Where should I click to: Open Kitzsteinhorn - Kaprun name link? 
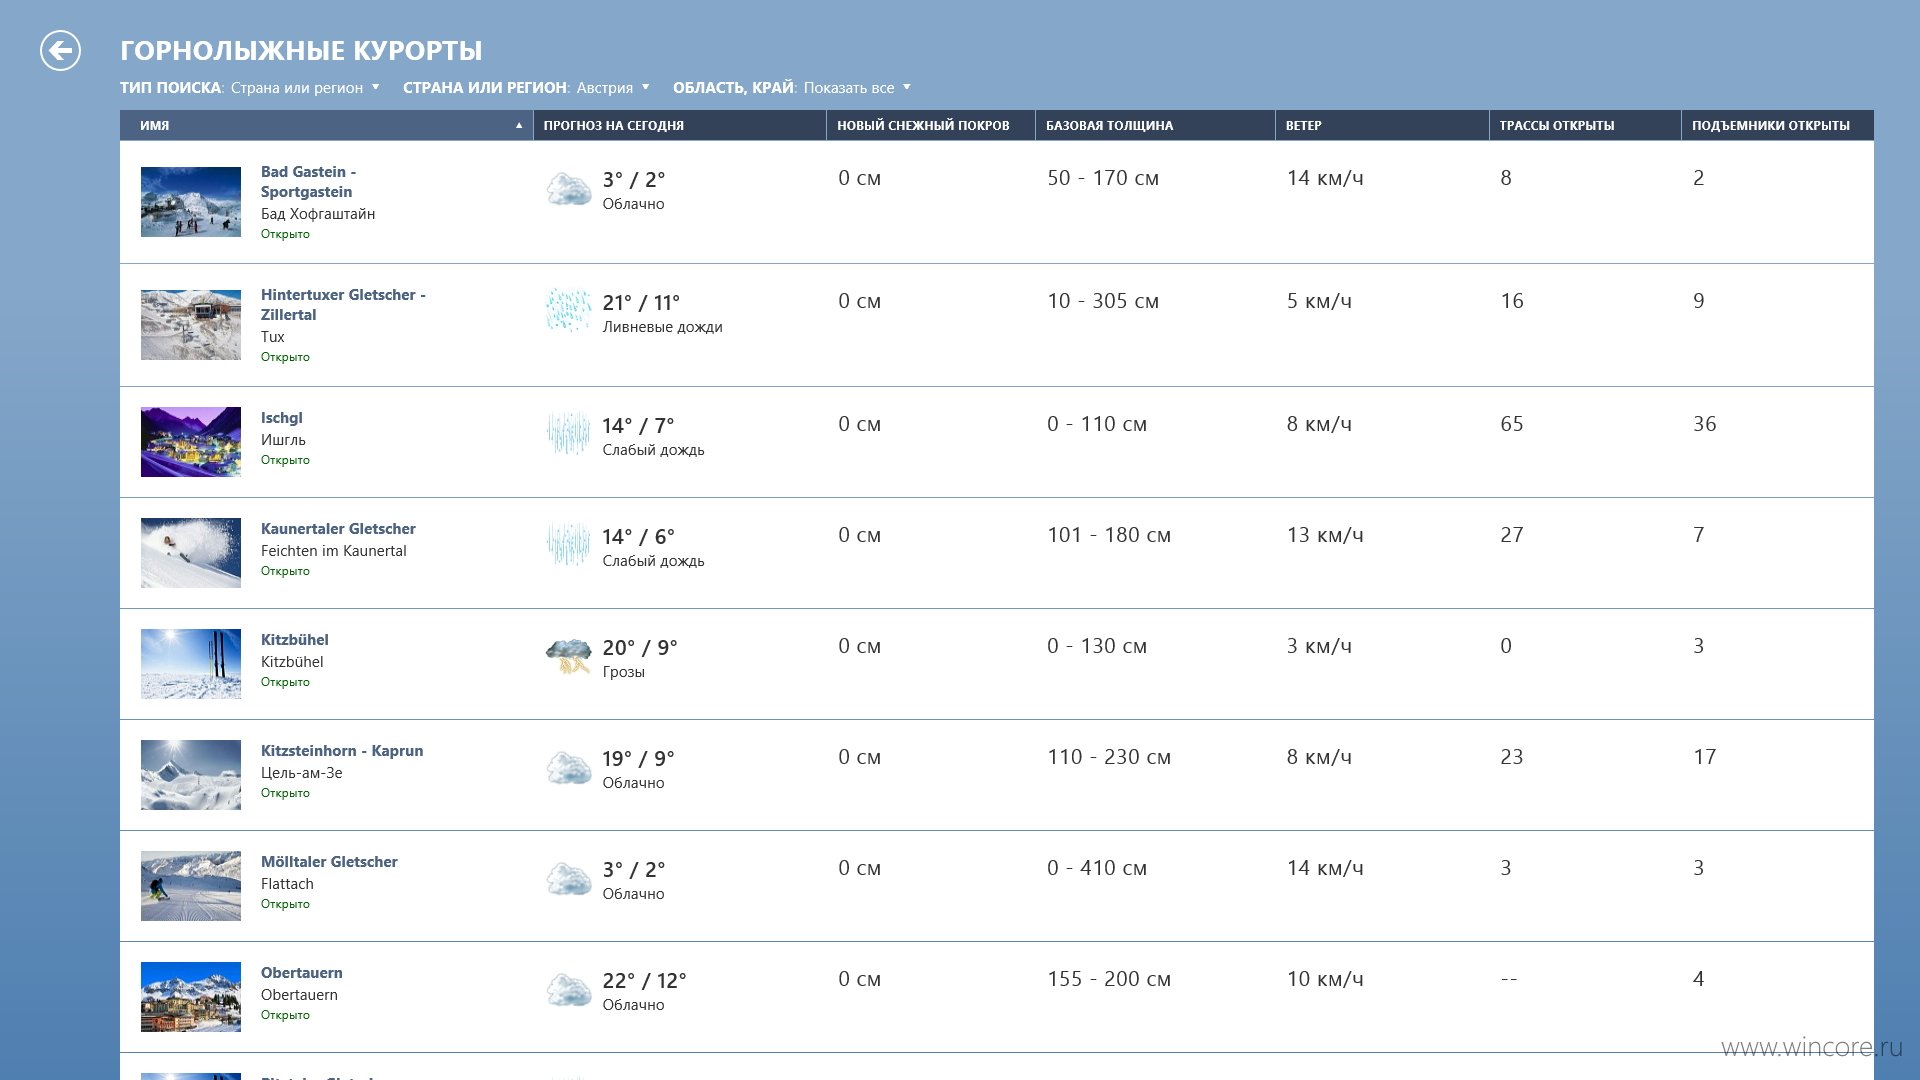pyautogui.click(x=342, y=751)
